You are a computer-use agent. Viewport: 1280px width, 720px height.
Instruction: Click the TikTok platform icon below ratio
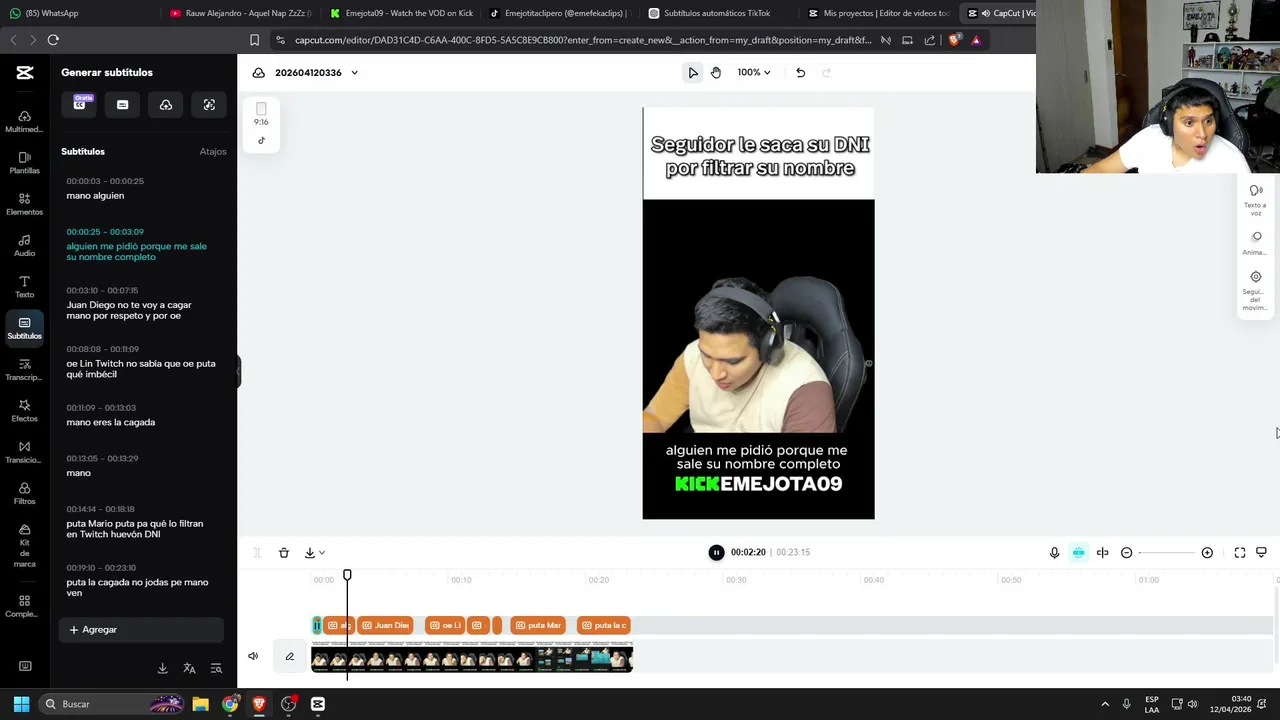(x=261, y=140)
